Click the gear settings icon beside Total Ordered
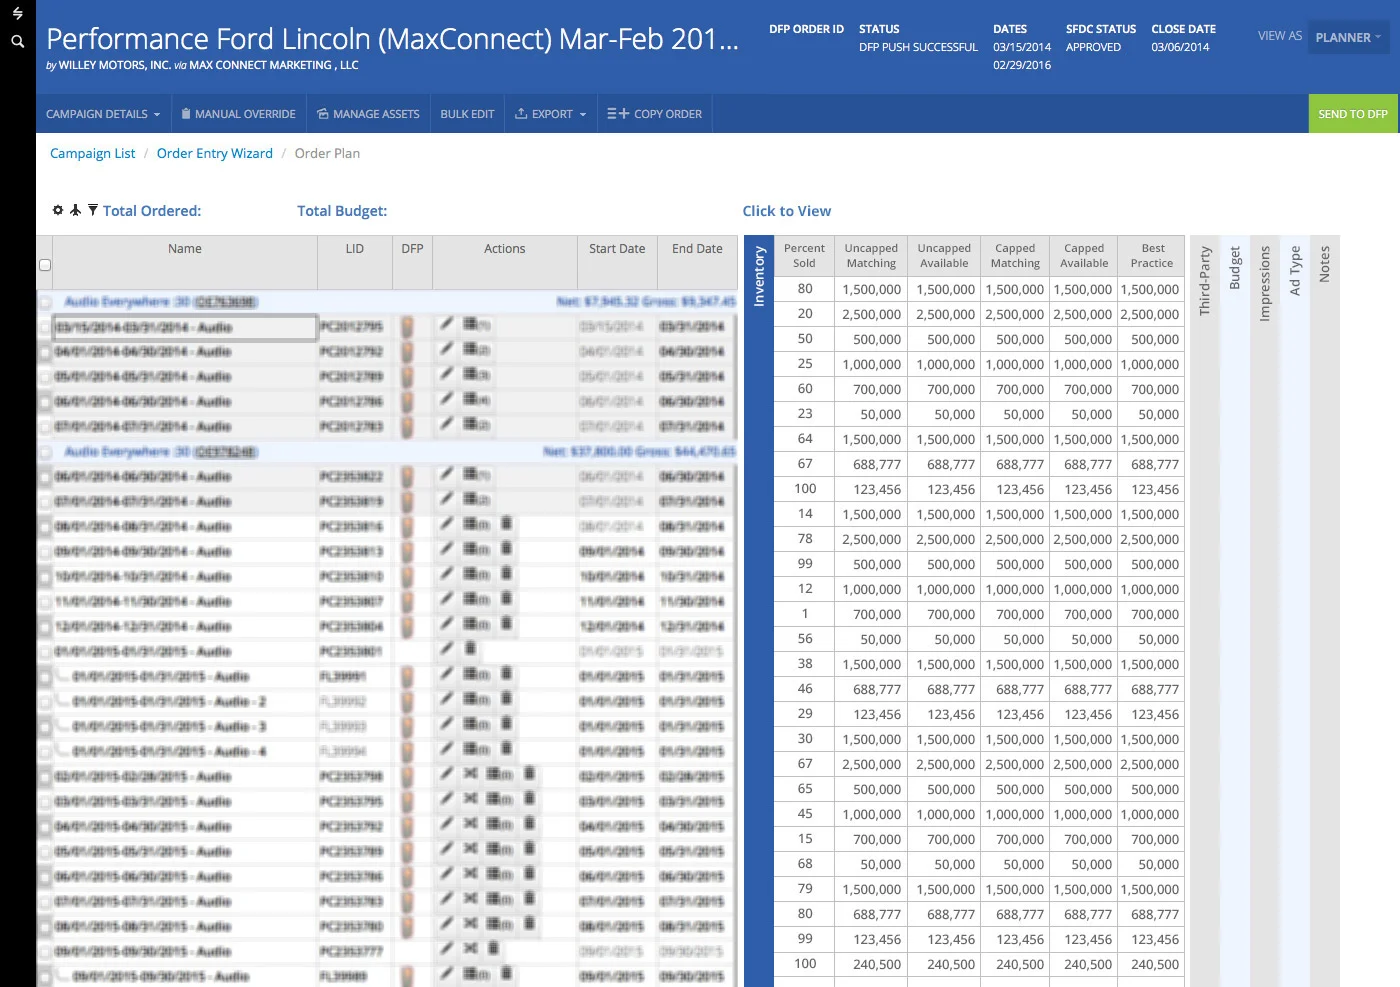Image resolution: width=1400 pixels, height=987 pixels. (x=58, y=210)
